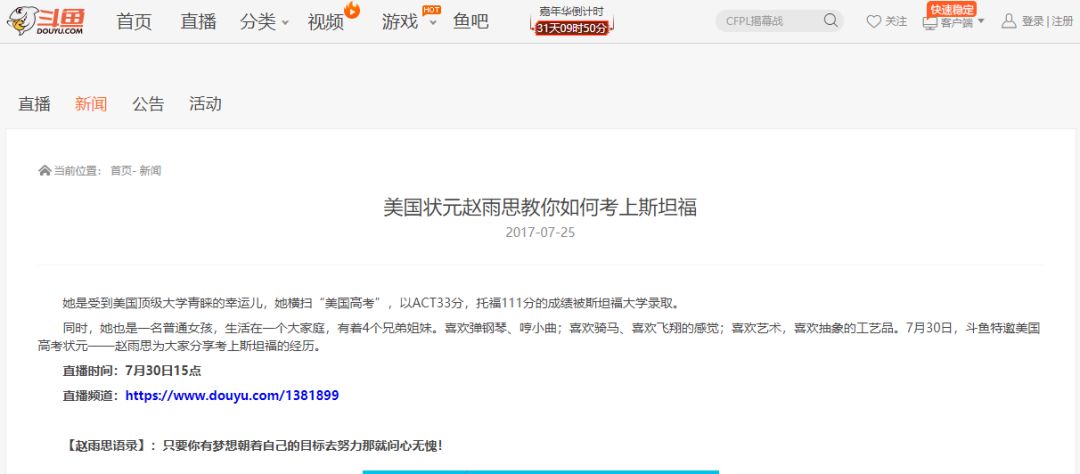Viewport: 1080px width, 474px height.
Task: Click the article title 美国状元赵雨思教你如何考上斯坦福
Action: pyautogui.click(x=540, y=207)
